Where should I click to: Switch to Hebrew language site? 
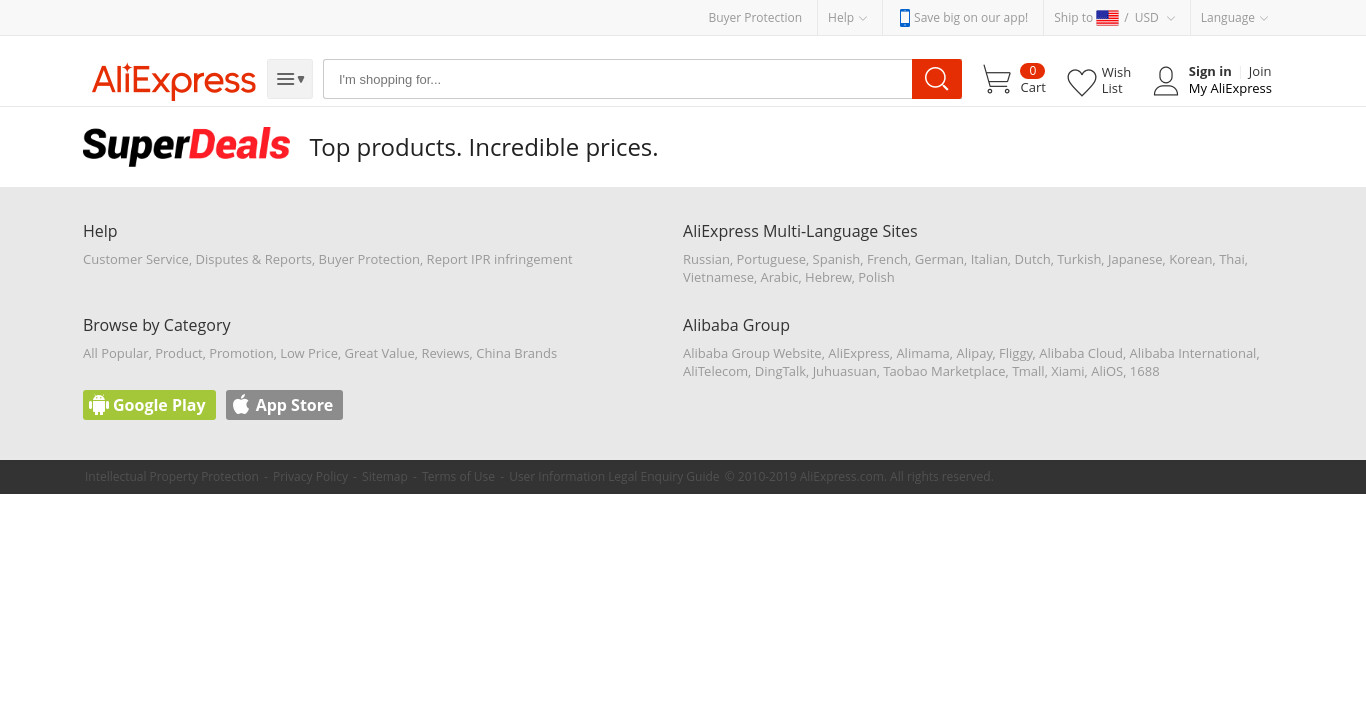[828, 277]
